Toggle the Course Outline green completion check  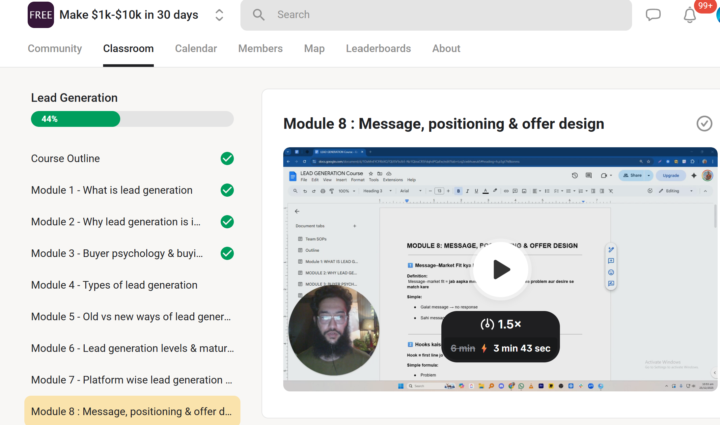pos(227,158)
